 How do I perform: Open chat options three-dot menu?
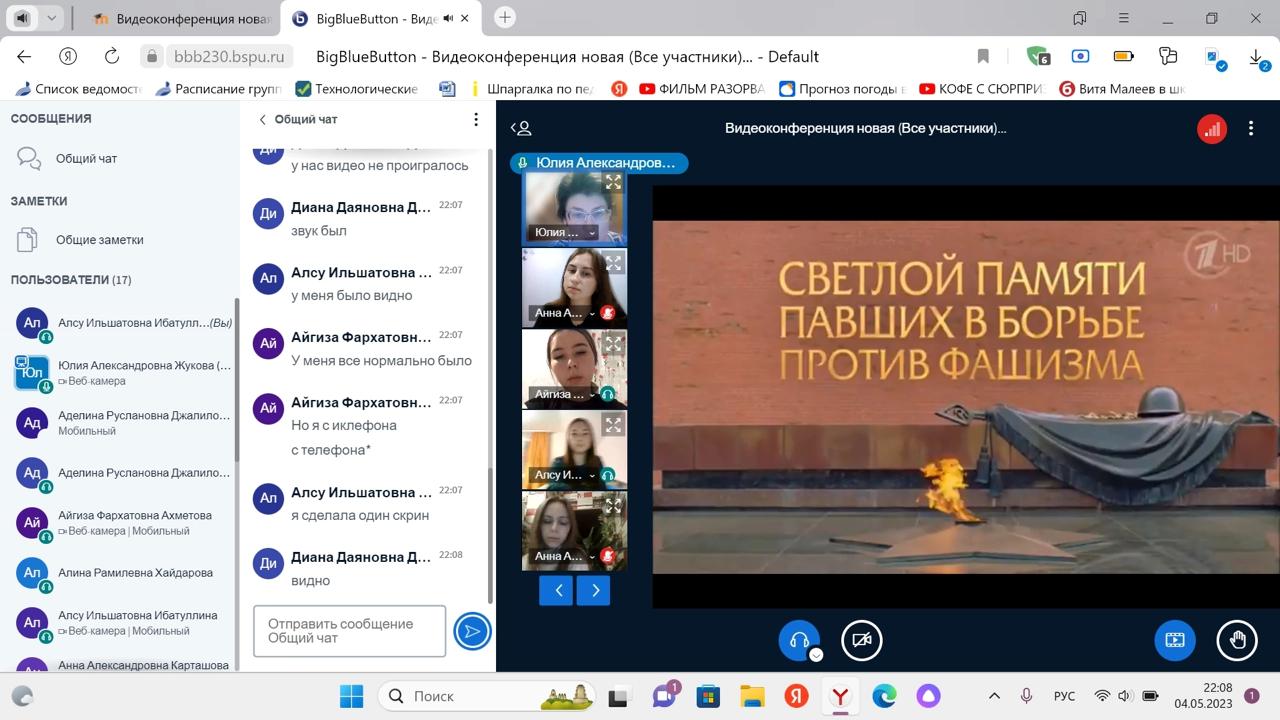point(476,119)
